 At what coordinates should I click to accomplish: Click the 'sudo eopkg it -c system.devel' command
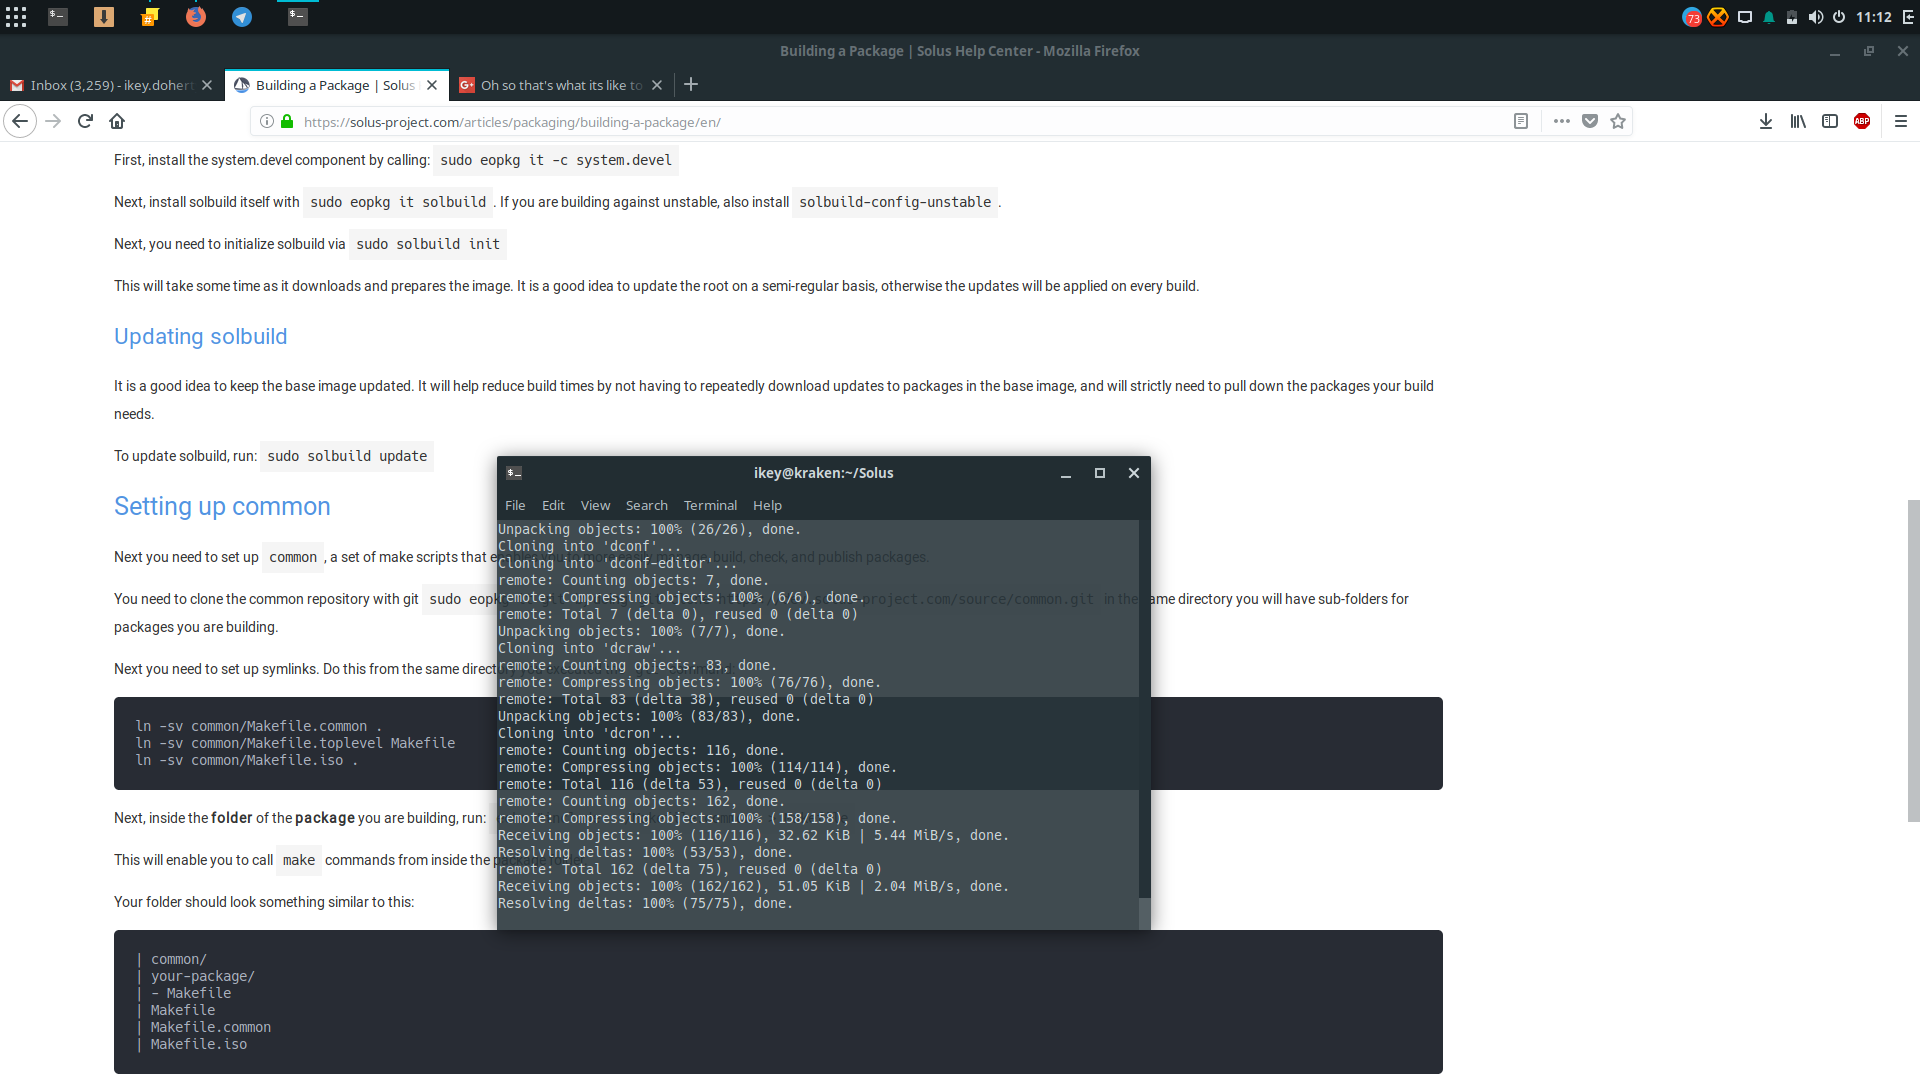[556, 160]
